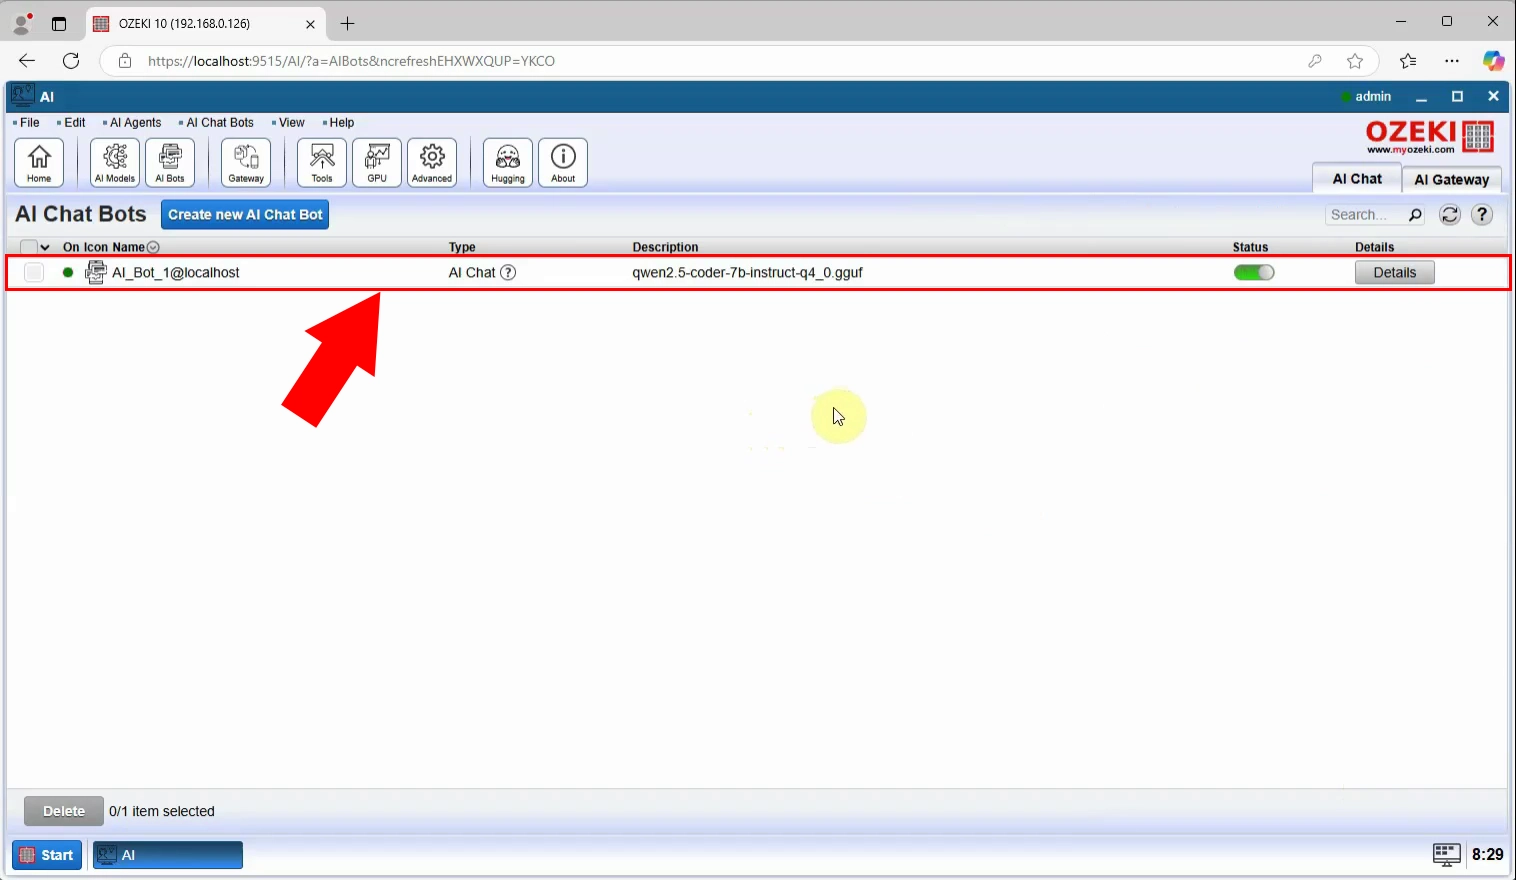Screen dimensions: 1516x880
Task: Click in the Search field
Action: click(1365, 214)
